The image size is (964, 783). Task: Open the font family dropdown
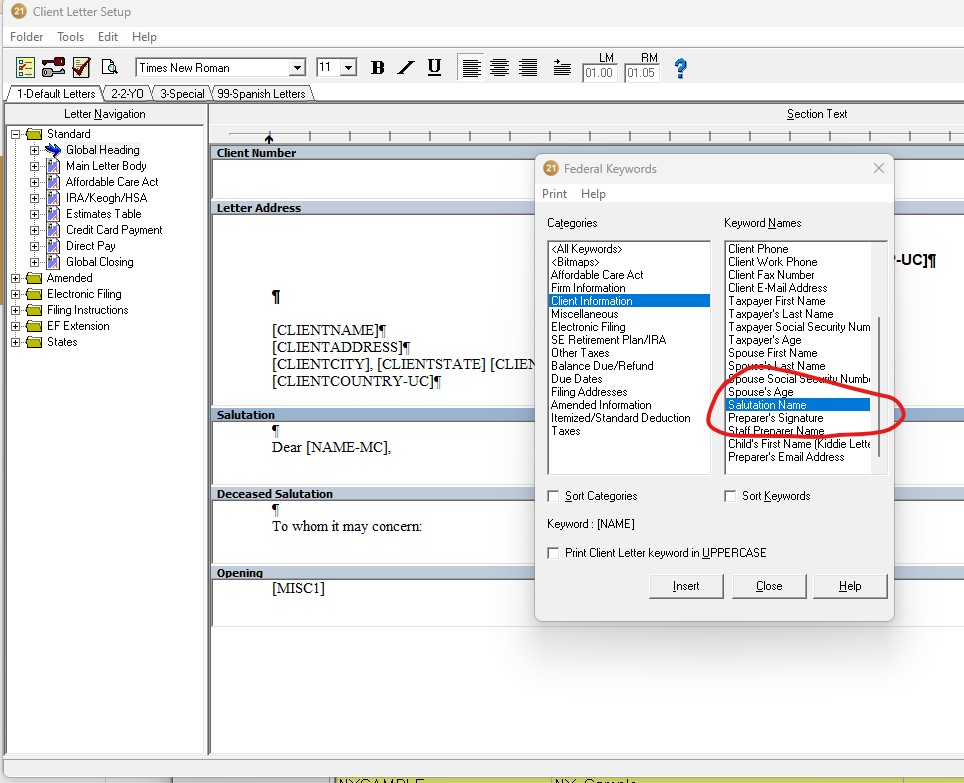pos(298,67)
